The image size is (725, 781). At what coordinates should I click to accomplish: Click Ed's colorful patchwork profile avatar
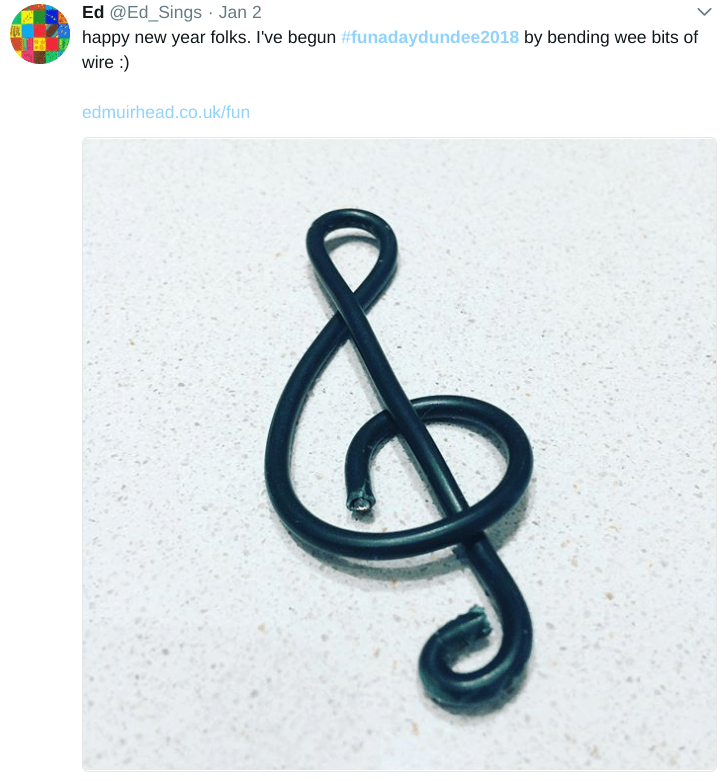[40, 33]
